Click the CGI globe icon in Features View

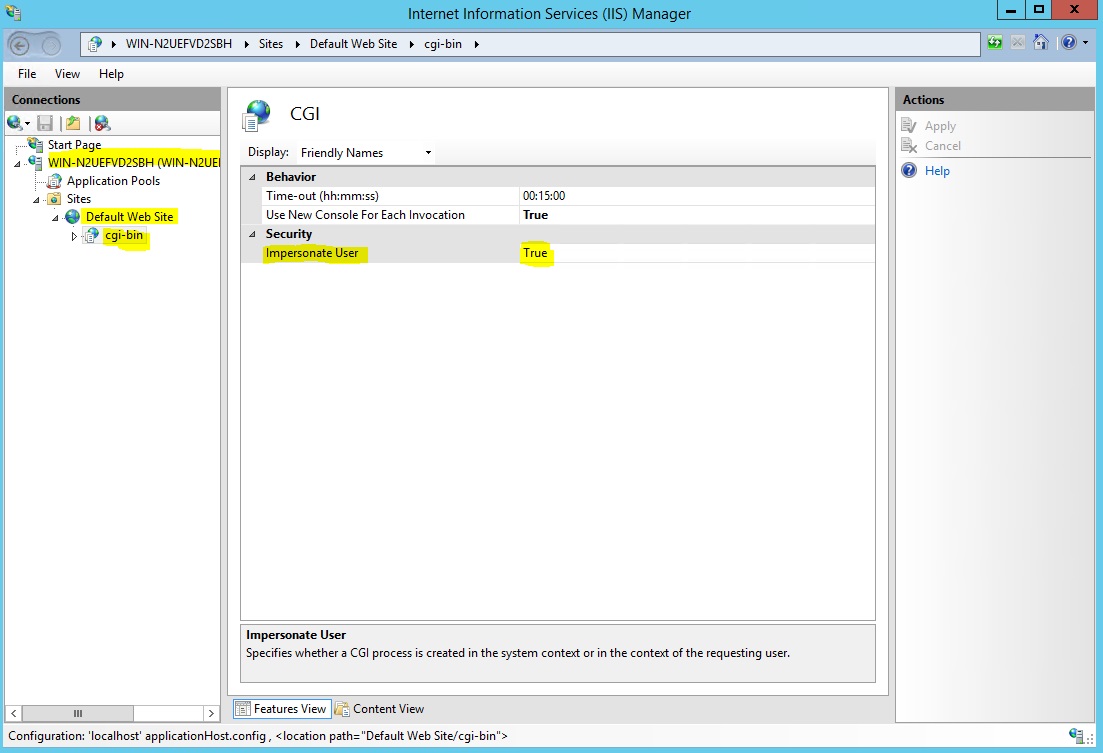pos(258,113)
